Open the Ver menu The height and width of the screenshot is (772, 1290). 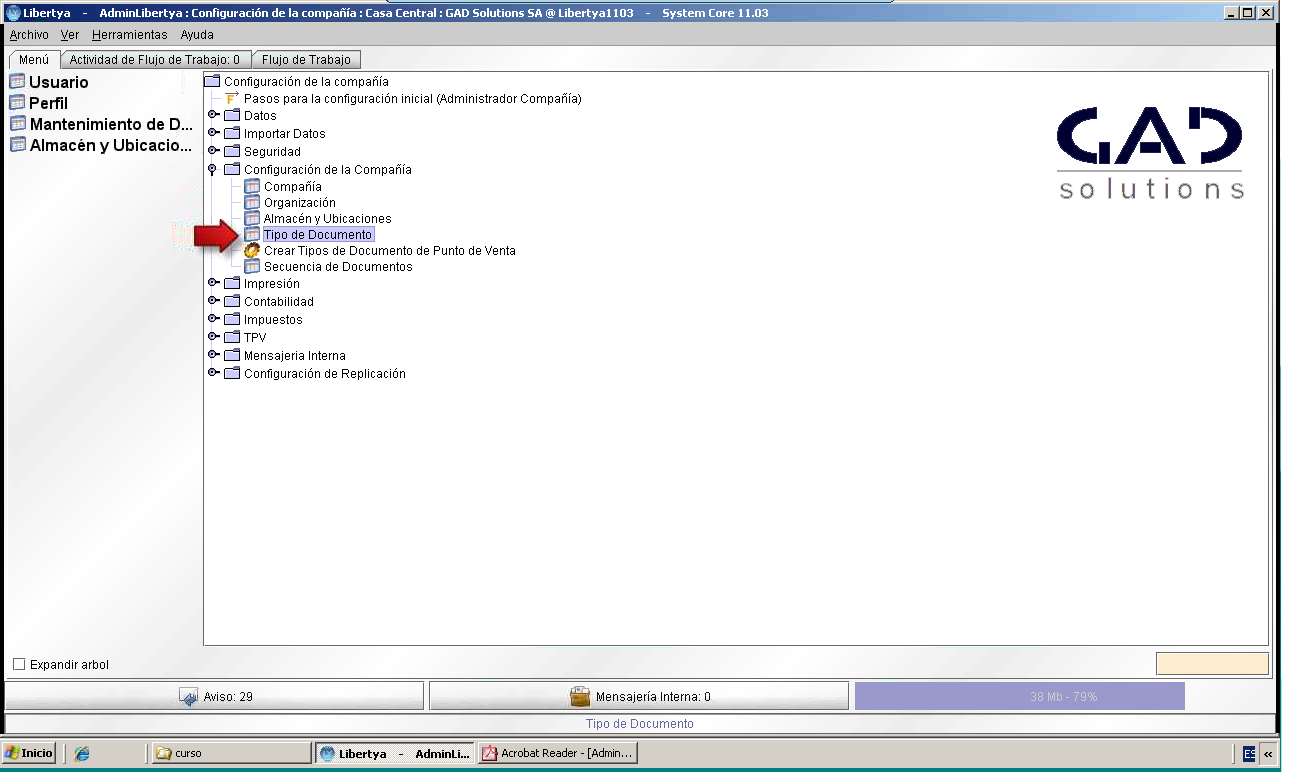pyautogui.click(x=70, y=34)
